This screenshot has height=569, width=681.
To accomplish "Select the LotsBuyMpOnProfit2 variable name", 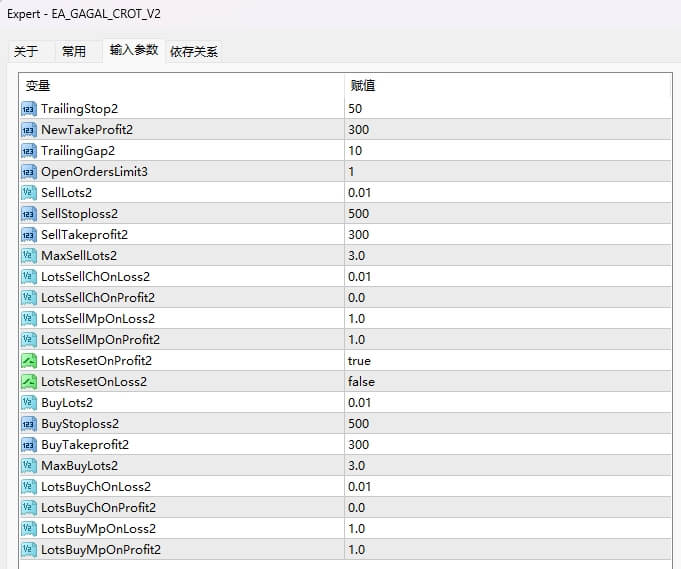I will tap(101, 549).
